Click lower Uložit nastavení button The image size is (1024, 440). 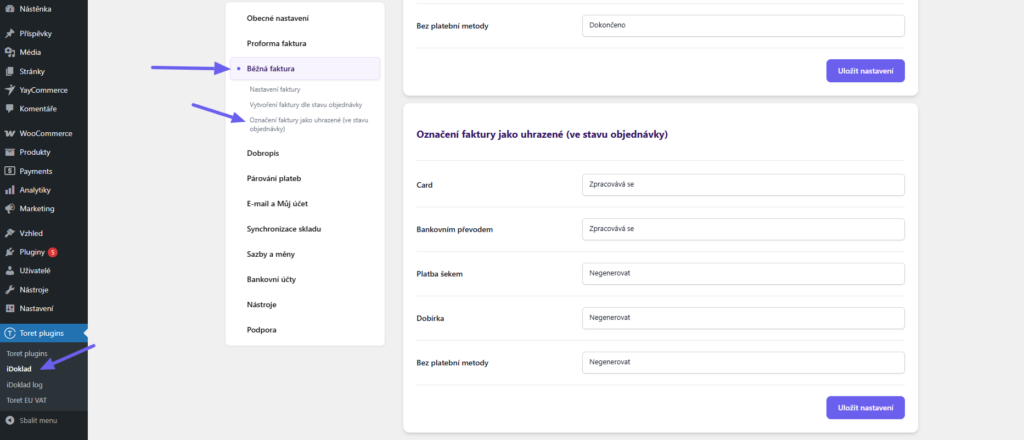pyautogui.click(x=865, y=407)
